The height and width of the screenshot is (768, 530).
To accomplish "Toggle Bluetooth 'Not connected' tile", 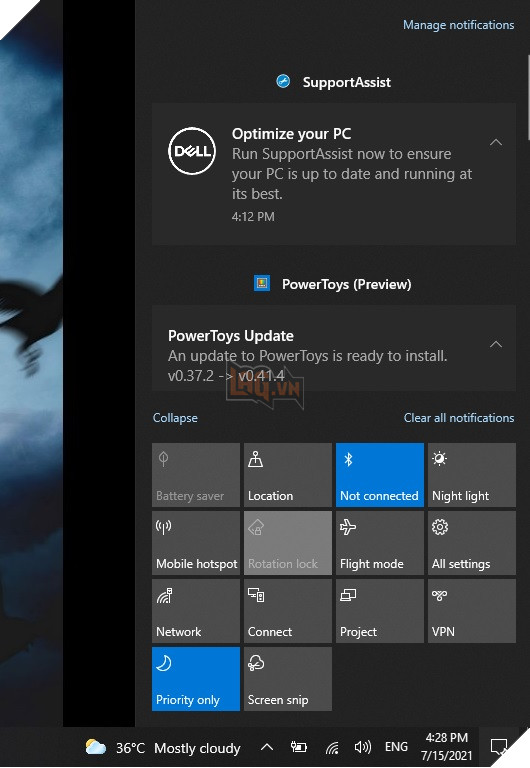I will (x=380, y=475).
